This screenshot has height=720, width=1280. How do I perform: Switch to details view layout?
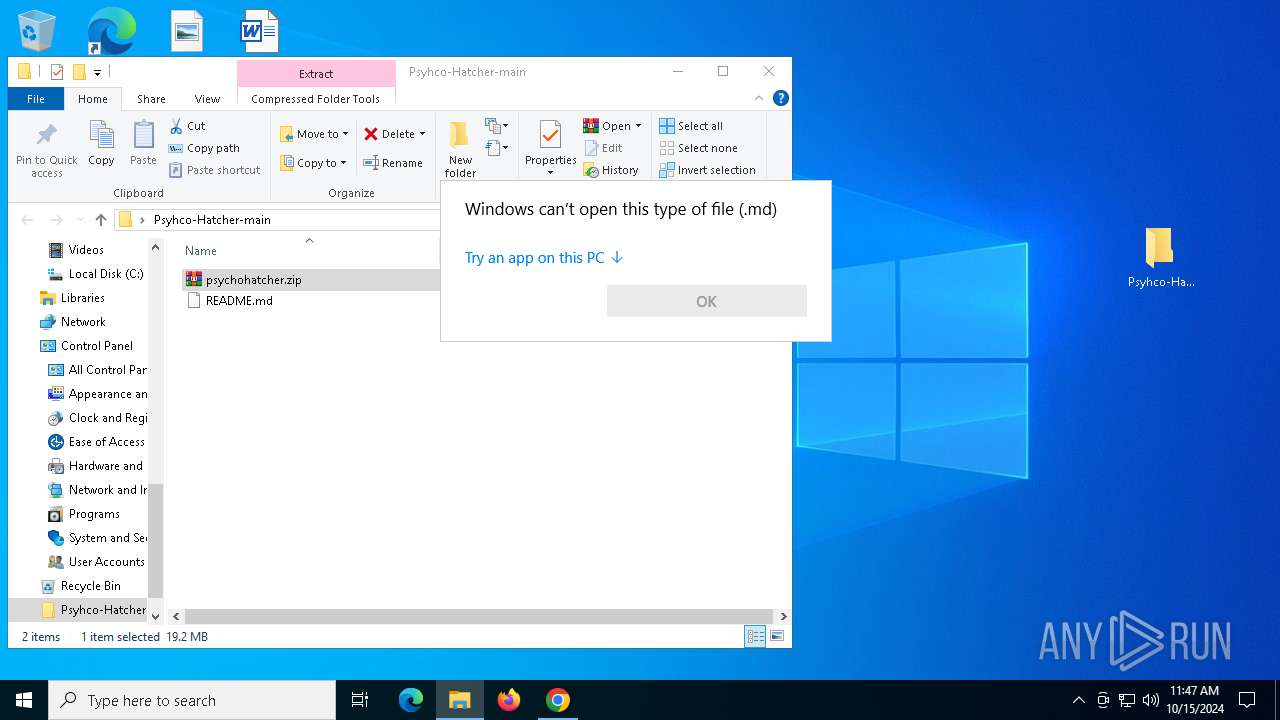755,636
